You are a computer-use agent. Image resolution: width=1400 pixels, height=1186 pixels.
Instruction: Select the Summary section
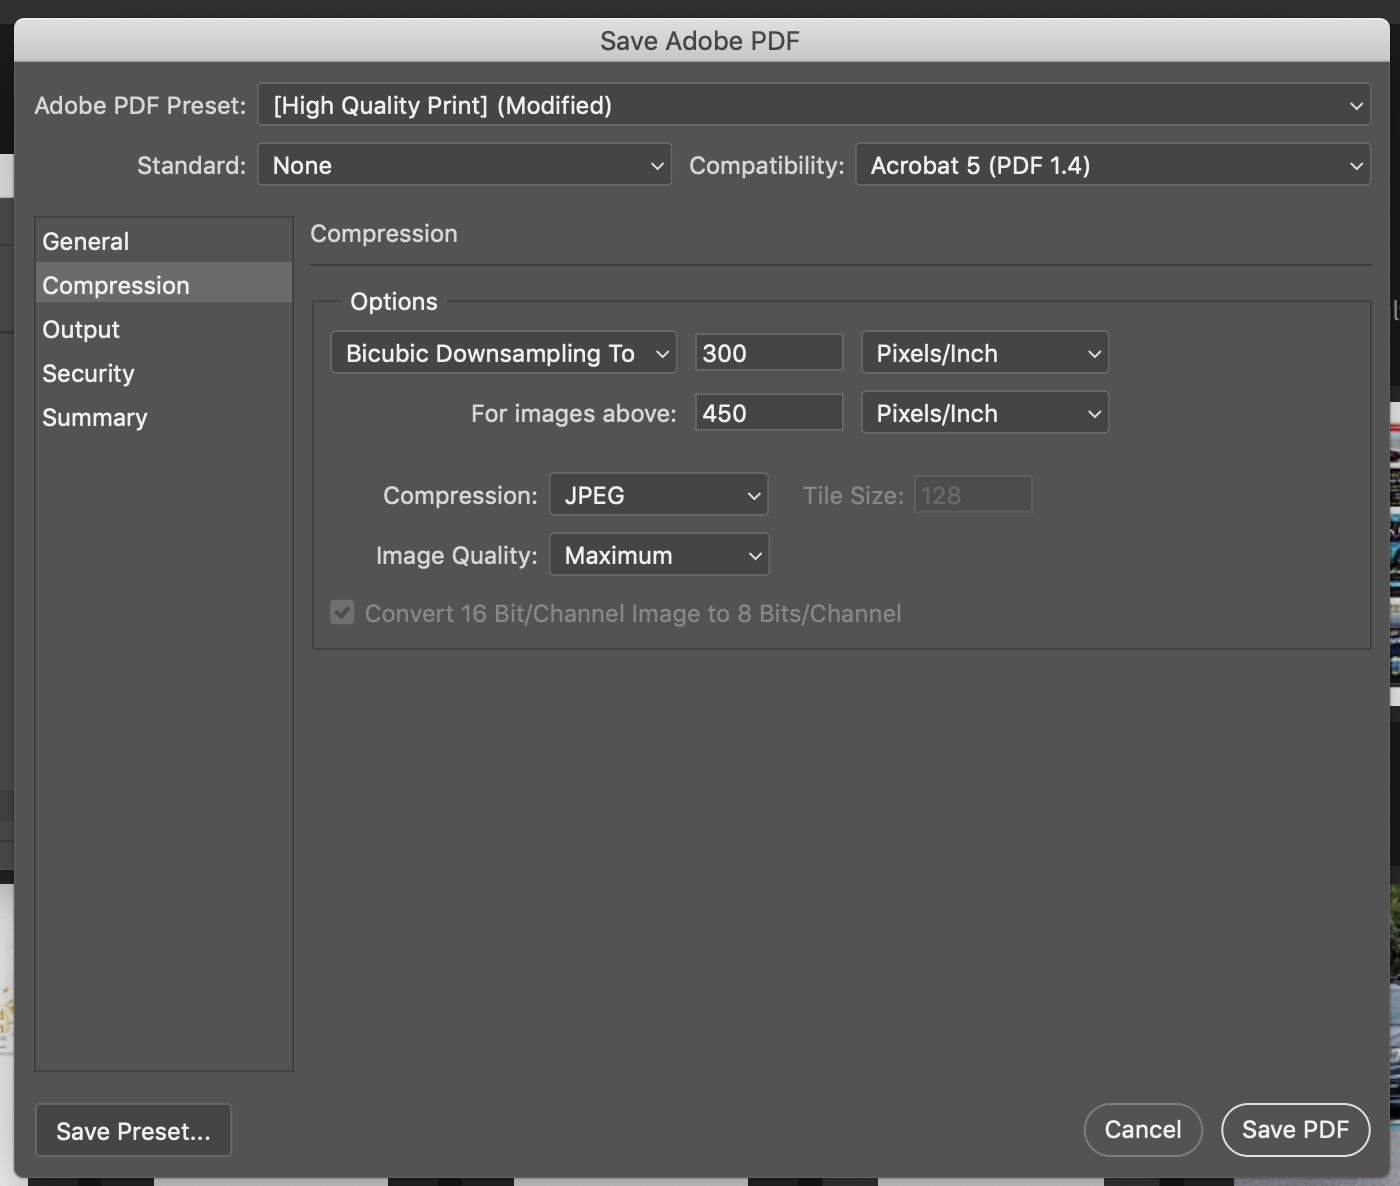pyautogui.click(x=94, y=417)
